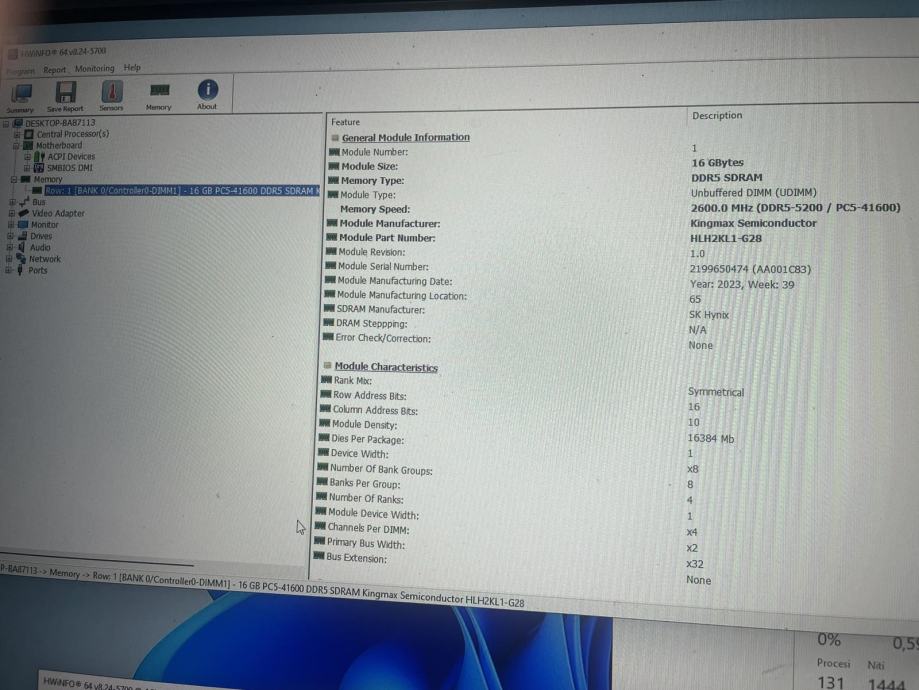
Task: Click the 'Year: 2023, Week: 39' value
Action: coord(742,284)
